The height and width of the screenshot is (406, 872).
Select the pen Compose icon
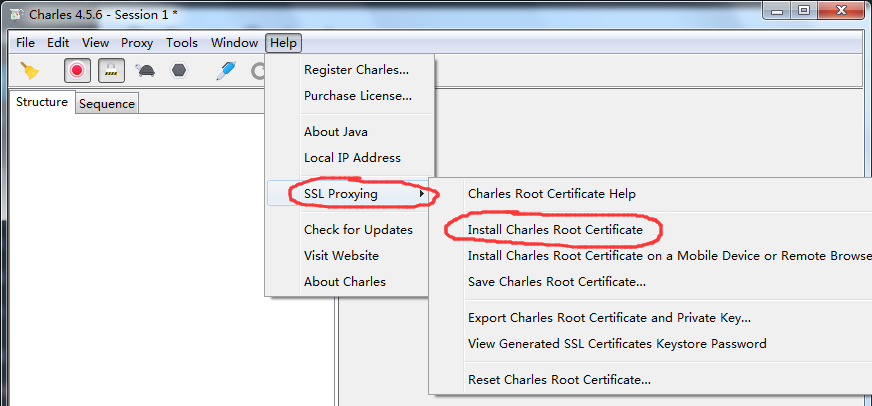pyautogui.click(x=226, y=71)
